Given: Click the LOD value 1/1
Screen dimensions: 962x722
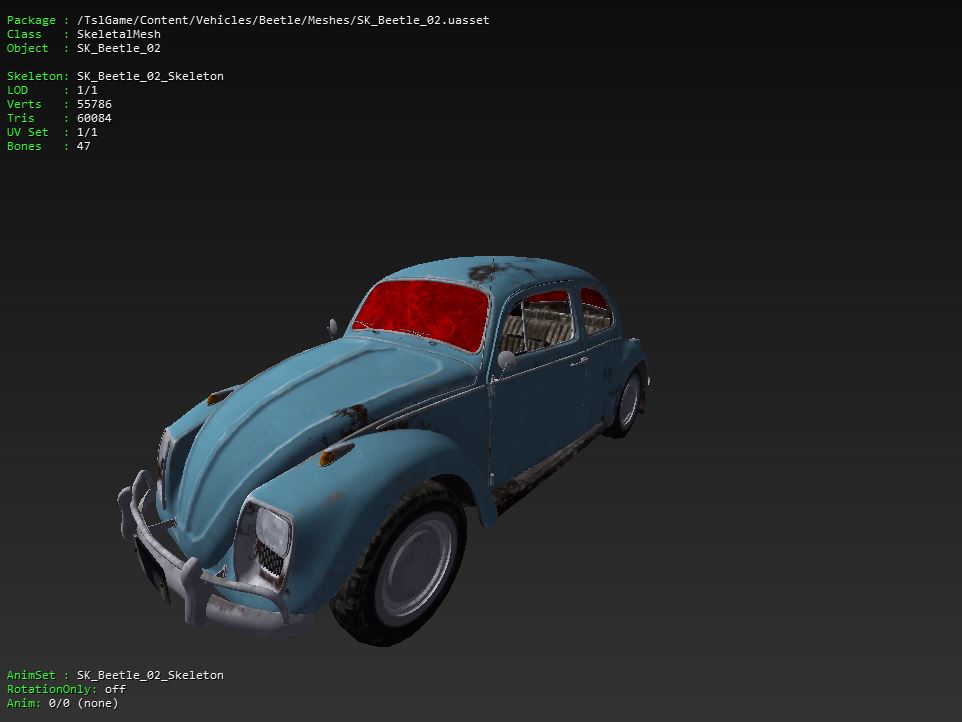Looking at the screenshot, I should coord(87,90).
